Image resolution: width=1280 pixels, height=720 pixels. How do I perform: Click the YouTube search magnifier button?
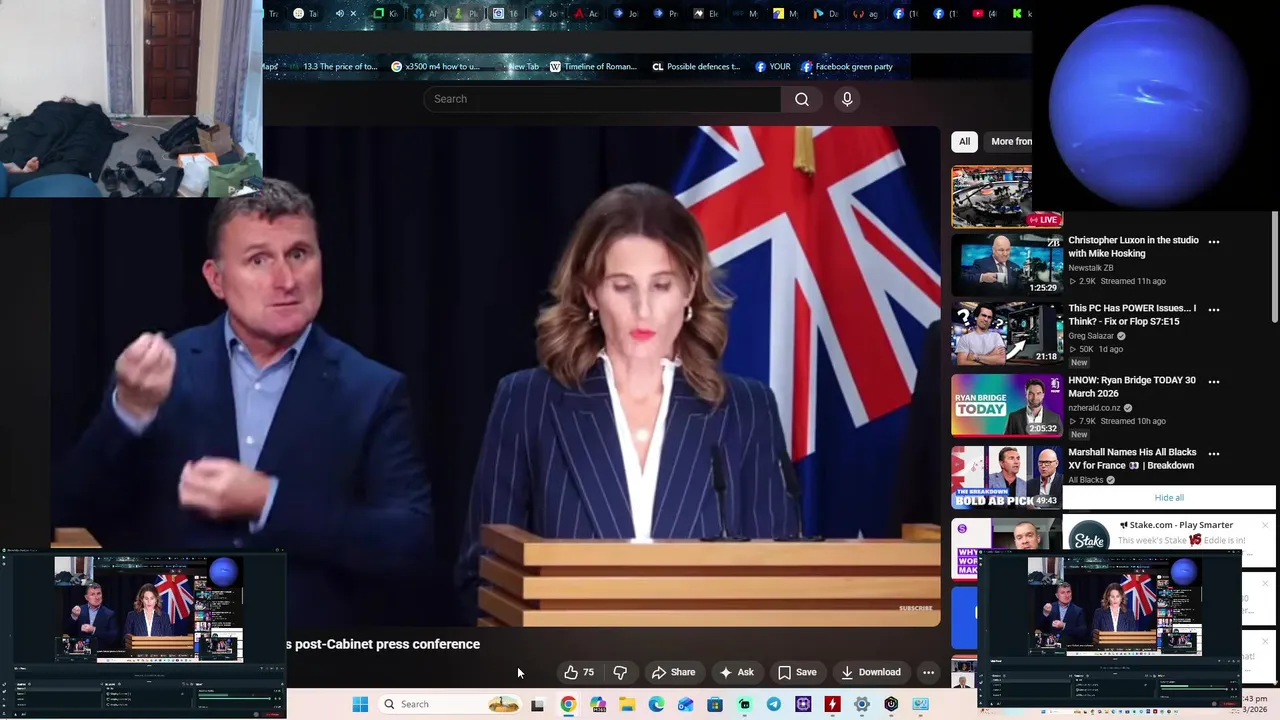coord(802,99)
